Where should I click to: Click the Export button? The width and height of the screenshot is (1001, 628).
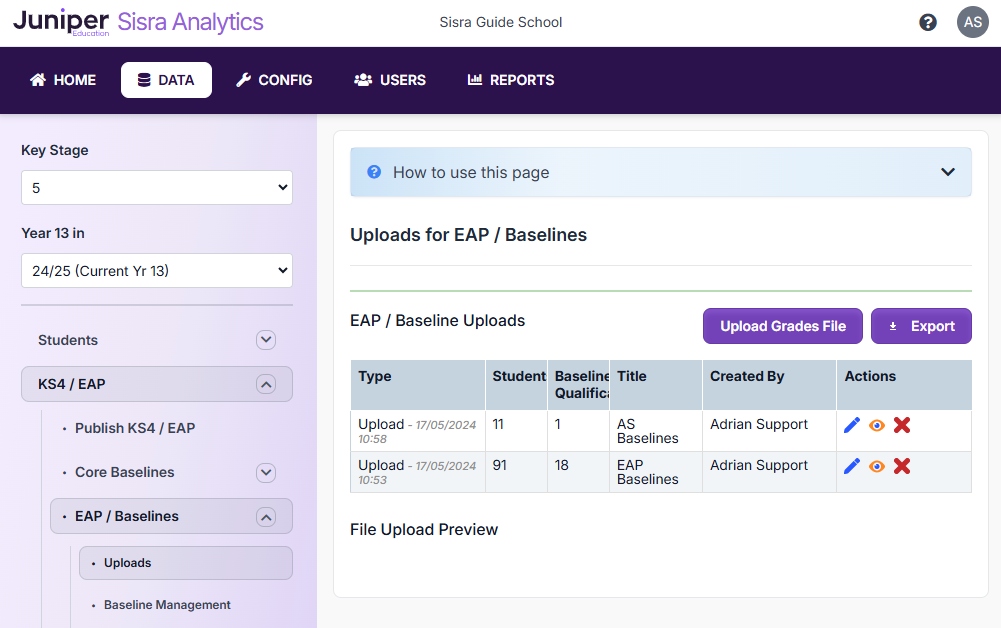[x=921, y=326]
